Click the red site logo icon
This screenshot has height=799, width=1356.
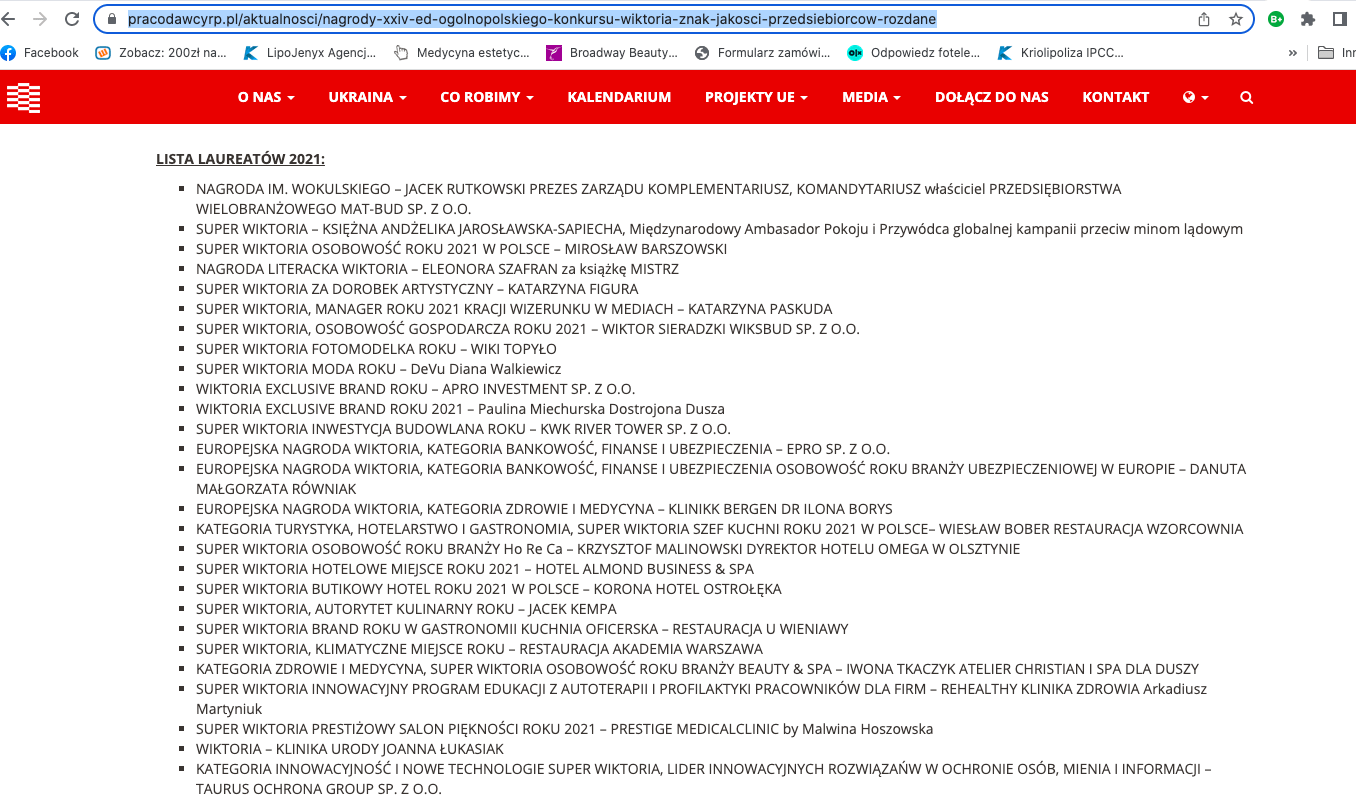pyautogui.click(x=23, y=97)
